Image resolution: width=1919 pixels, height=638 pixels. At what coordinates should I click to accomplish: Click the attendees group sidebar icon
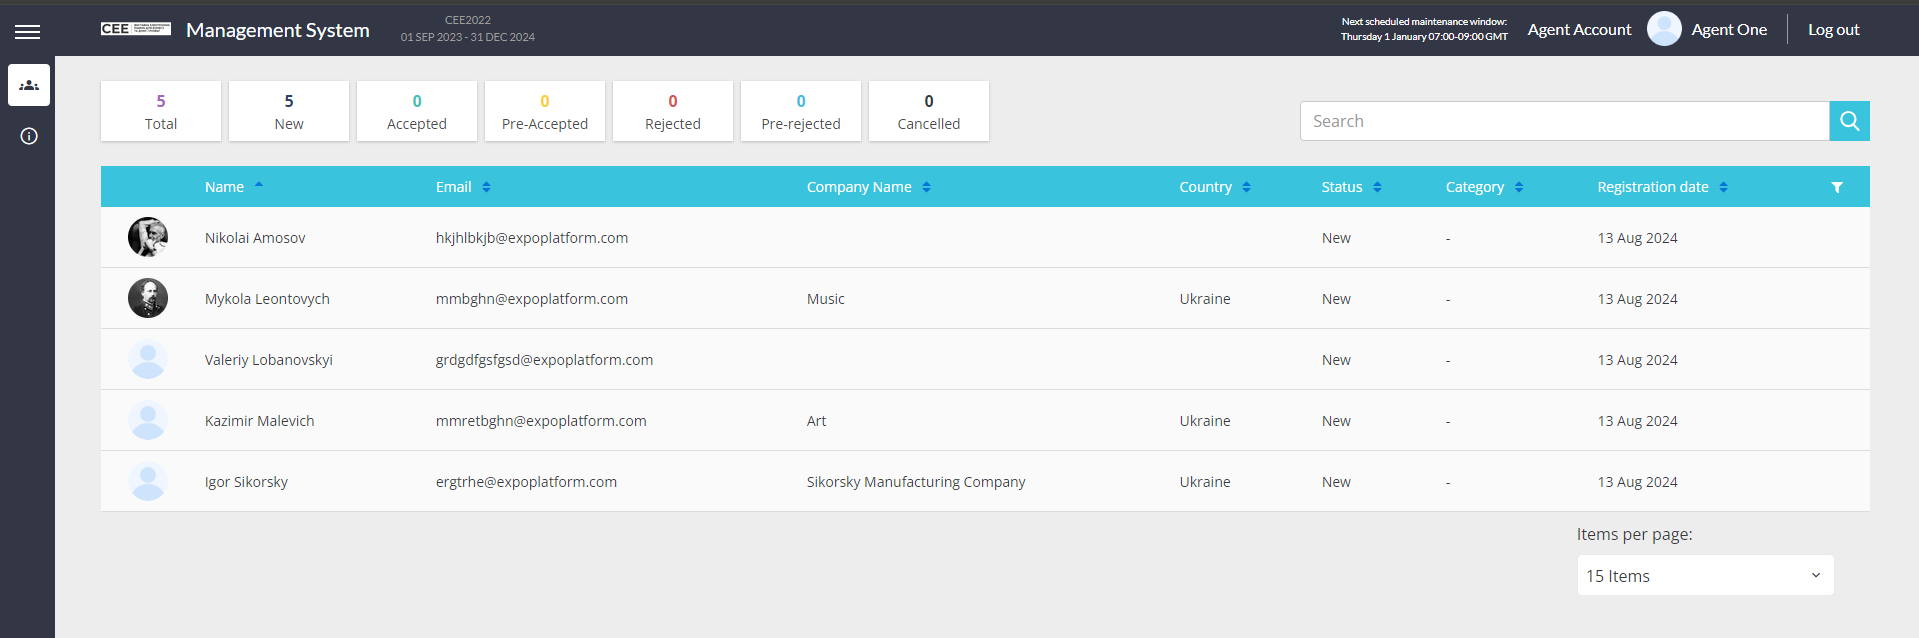click(x=29, y=86)
